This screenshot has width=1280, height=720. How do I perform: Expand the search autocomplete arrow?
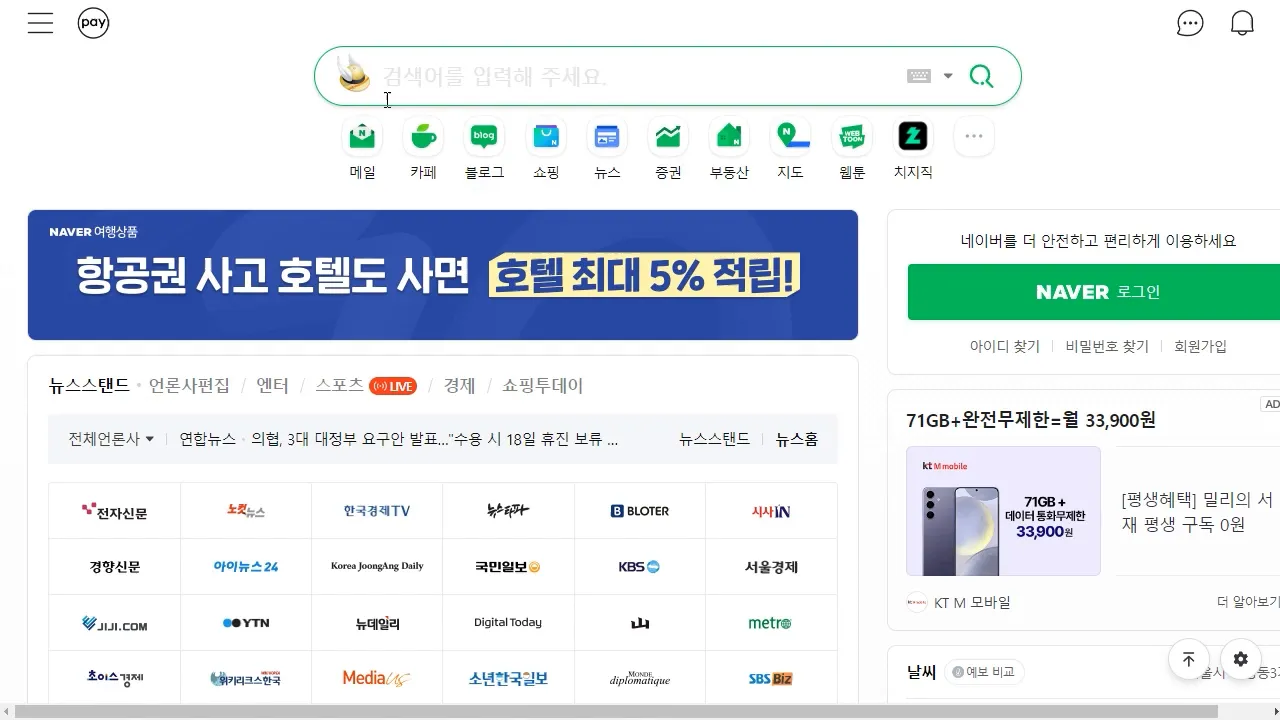click(948, 76)
